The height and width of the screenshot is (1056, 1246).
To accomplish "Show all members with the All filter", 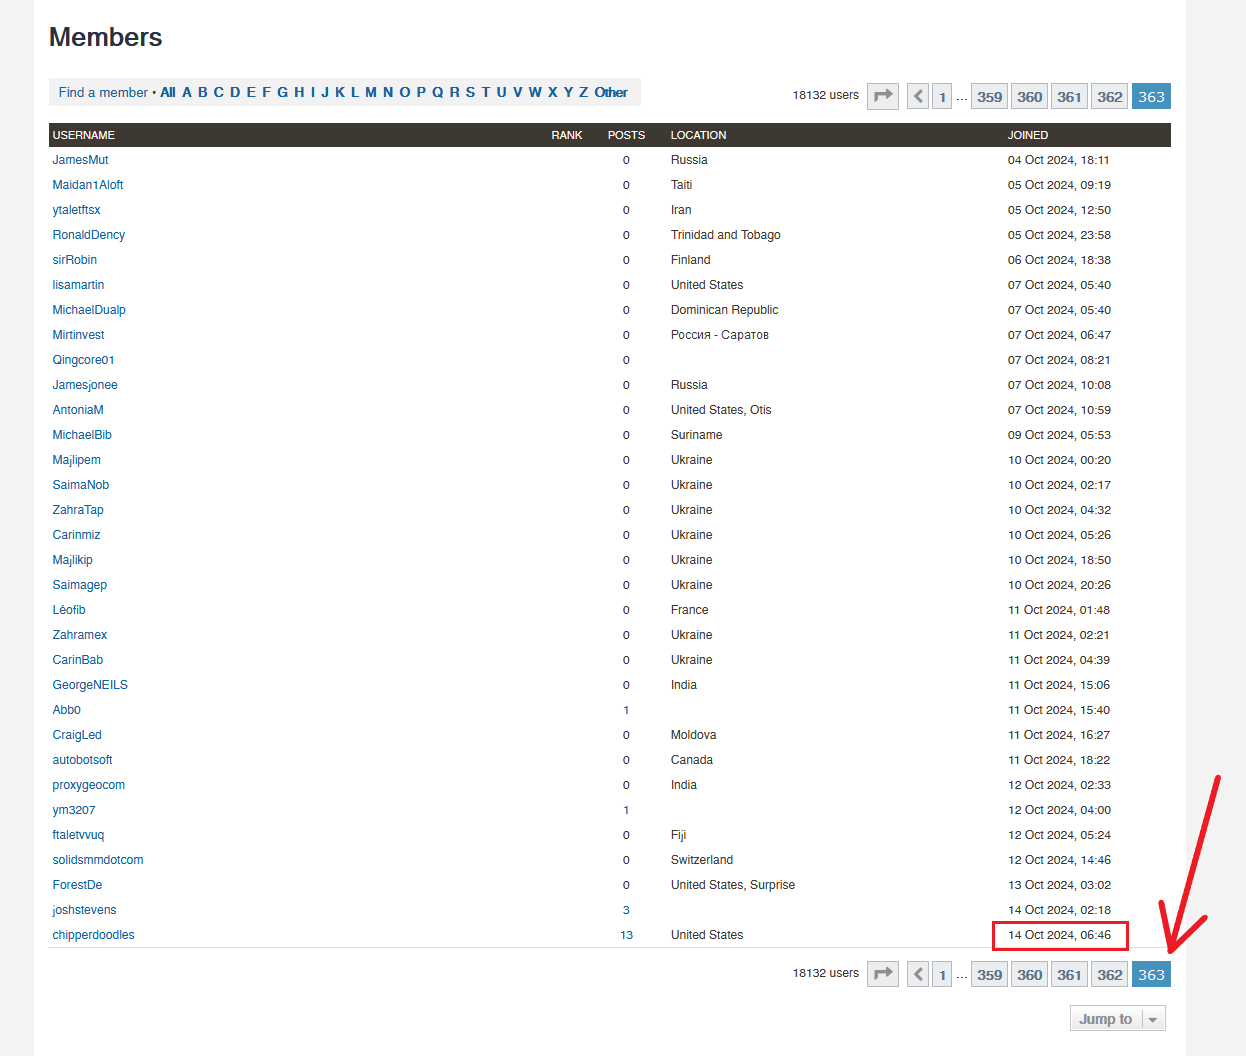I will point(167,91).
